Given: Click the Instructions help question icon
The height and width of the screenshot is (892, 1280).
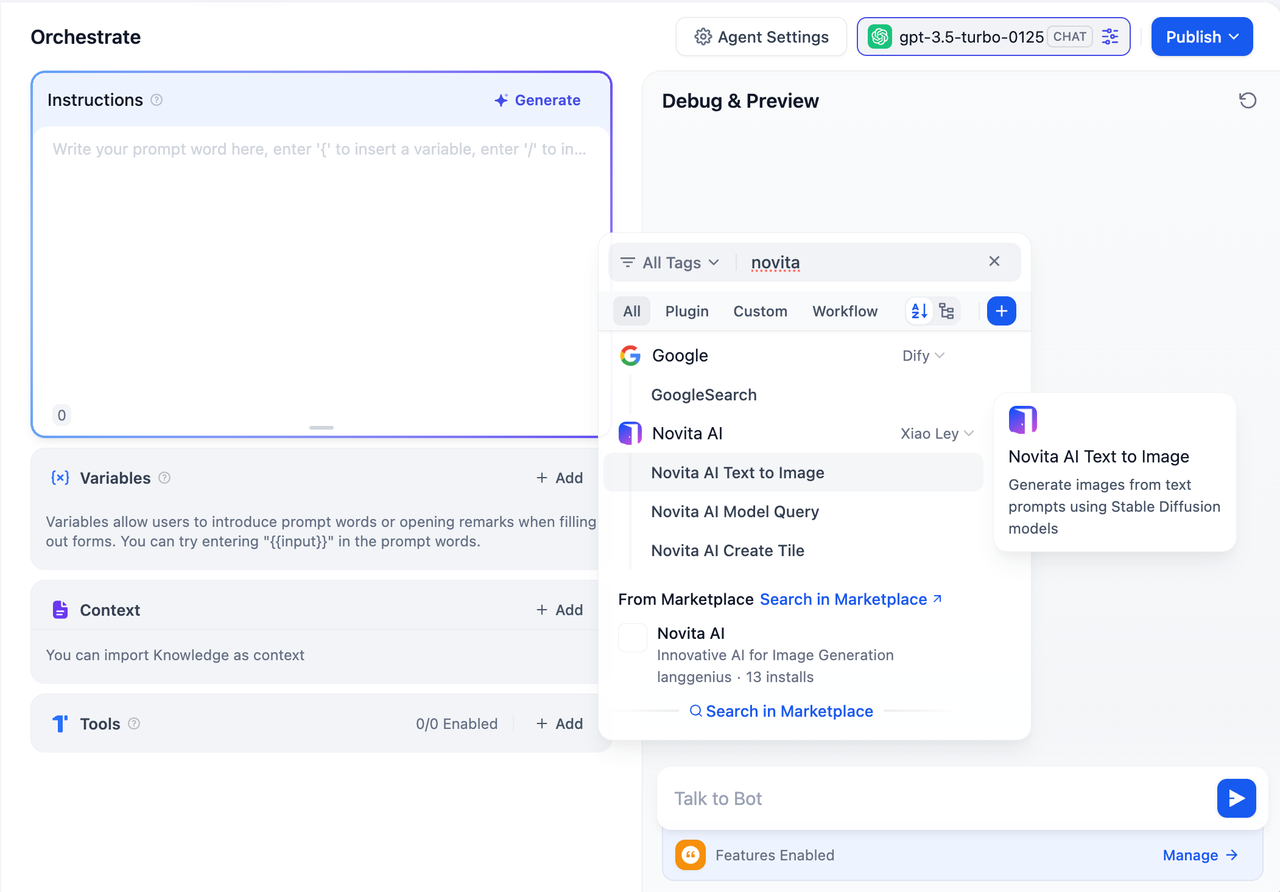Looking at the screenshot, I should pyautogui.click(x=156, y=100).
